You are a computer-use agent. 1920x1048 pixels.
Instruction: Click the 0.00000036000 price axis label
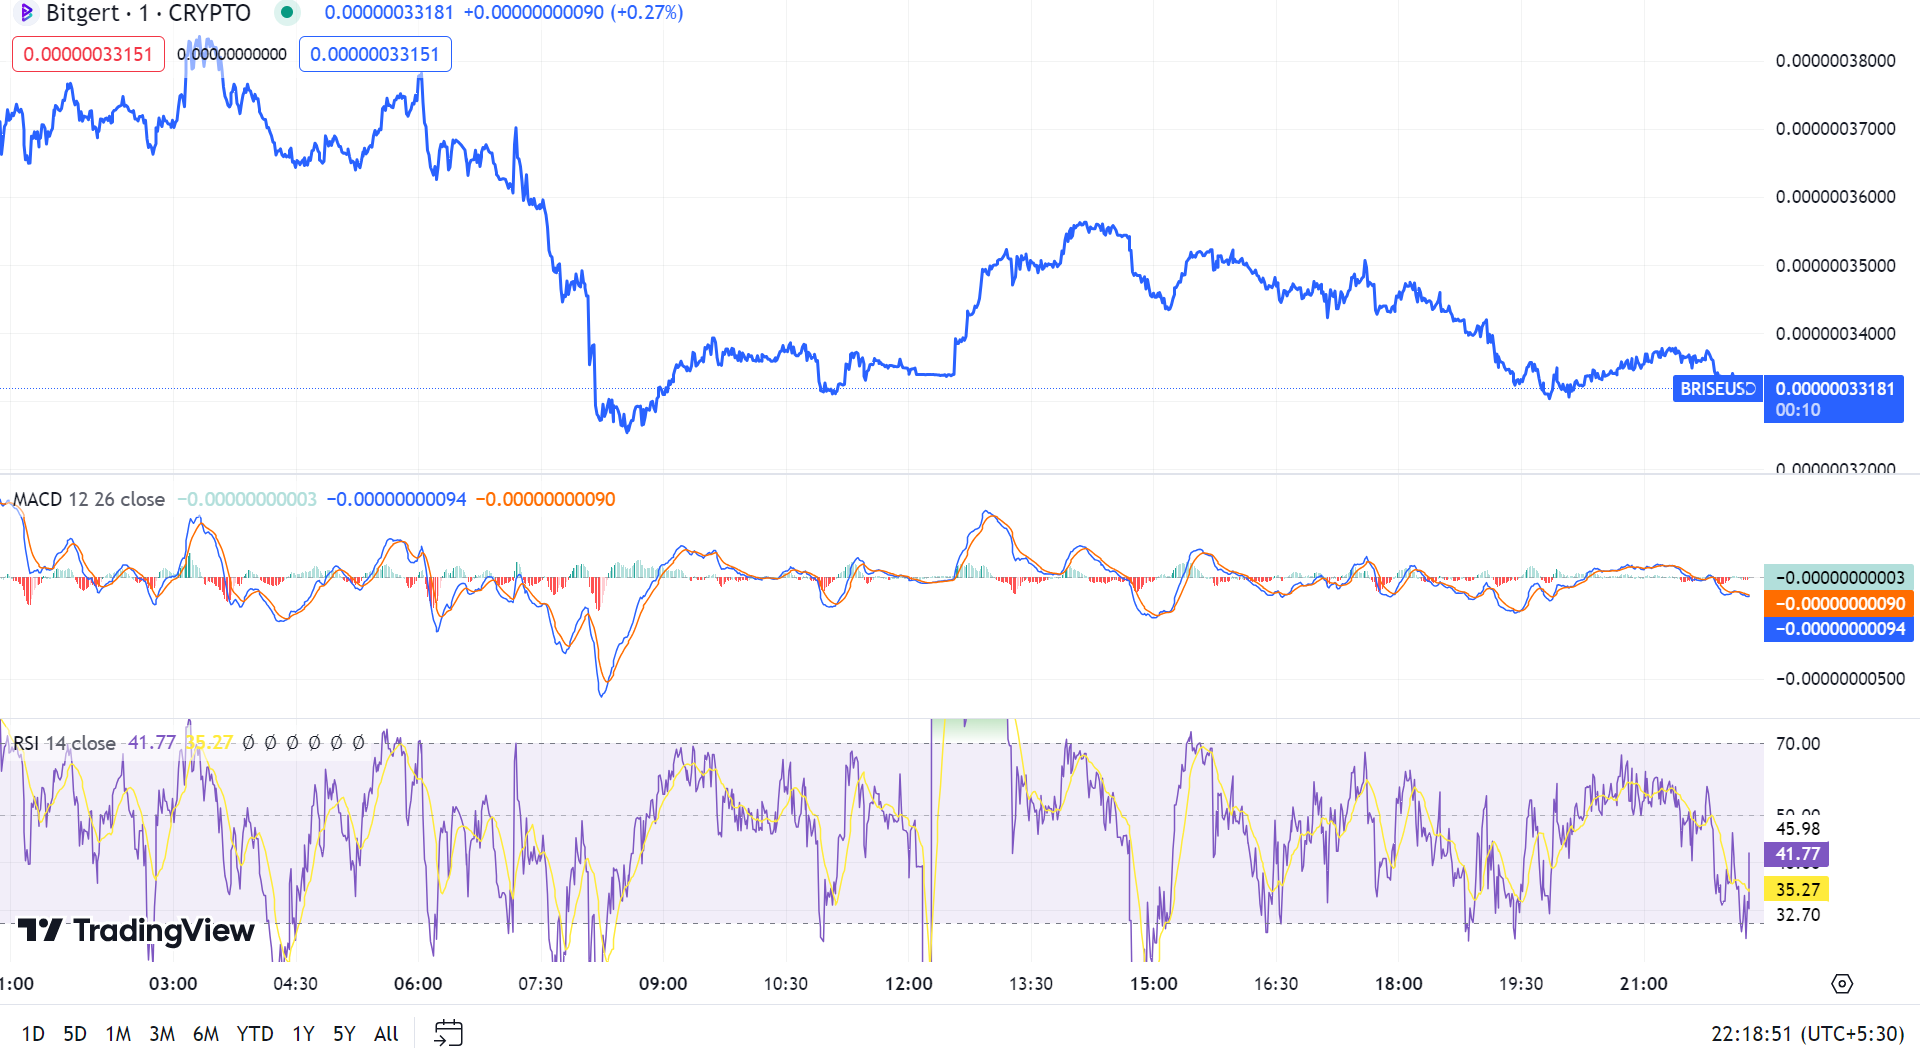1835,197
